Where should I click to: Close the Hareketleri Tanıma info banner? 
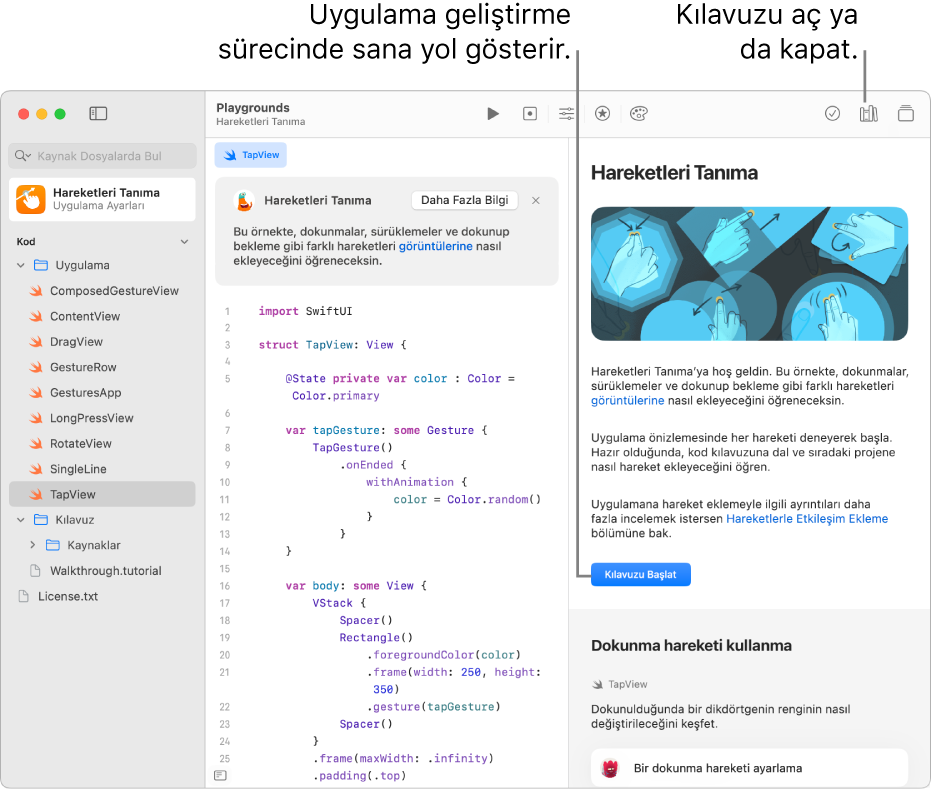click(536, 201)
